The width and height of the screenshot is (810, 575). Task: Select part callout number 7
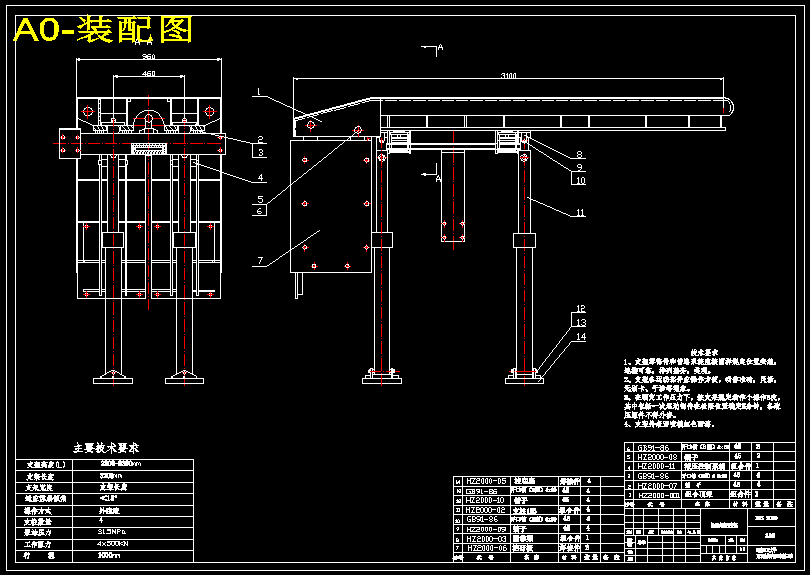[260, 260]
